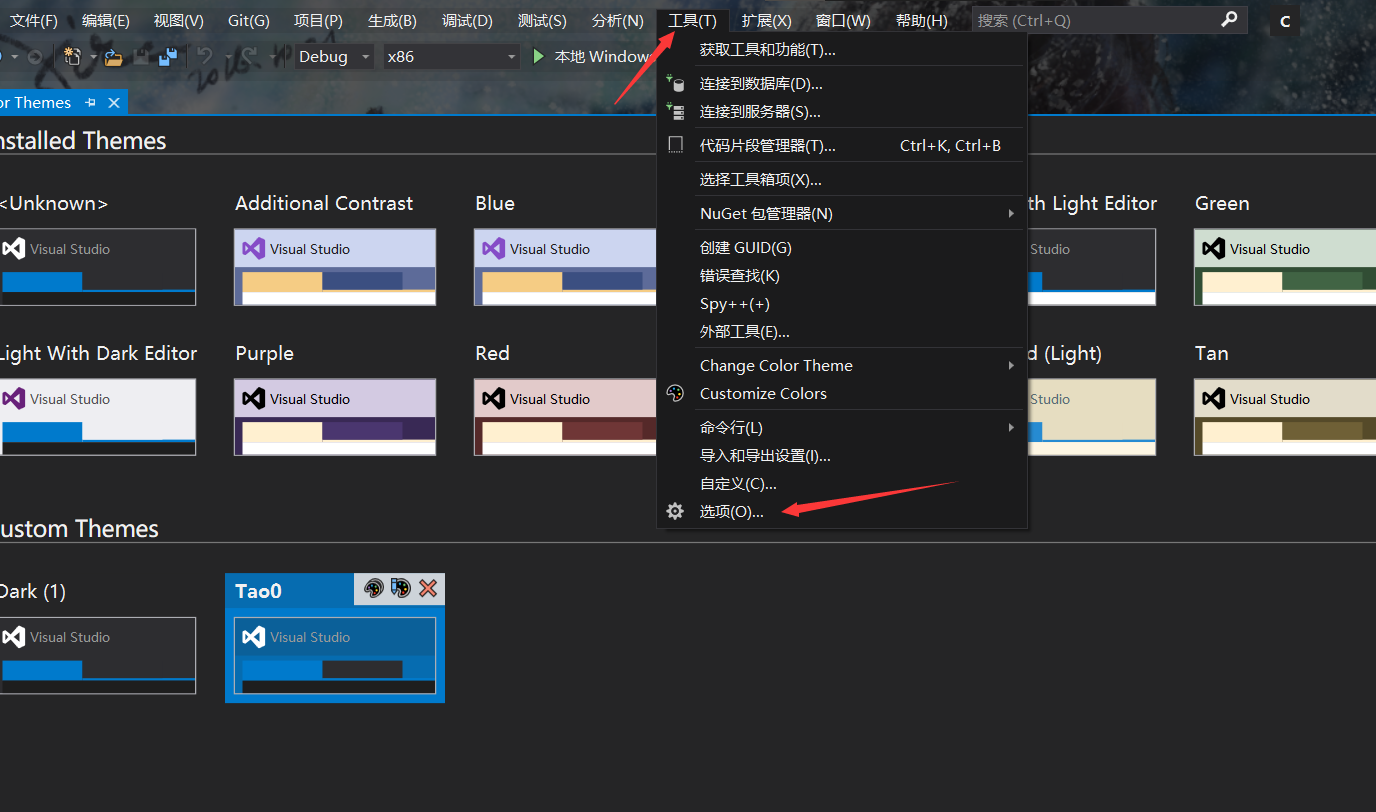Apply the Tao0 theme via its palette icon
1376x812 pixels.
pos(374,589)
